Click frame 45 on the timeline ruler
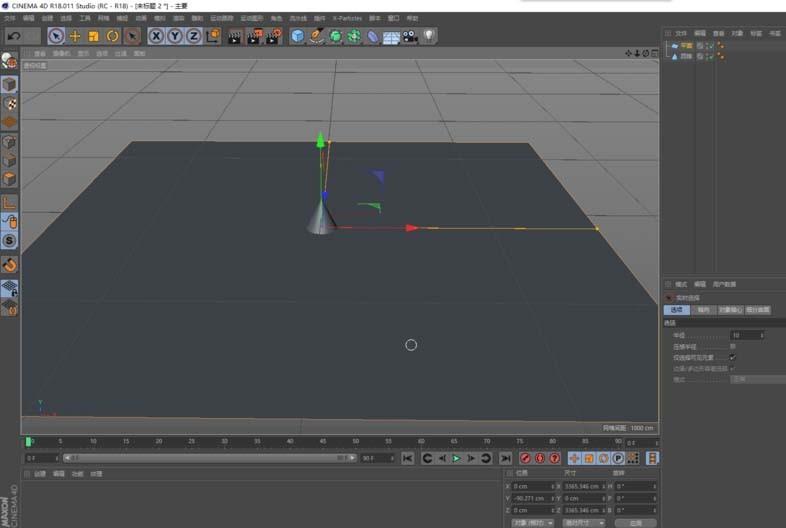The height and width of the screenshot is (528, 786). pos(323,441)
